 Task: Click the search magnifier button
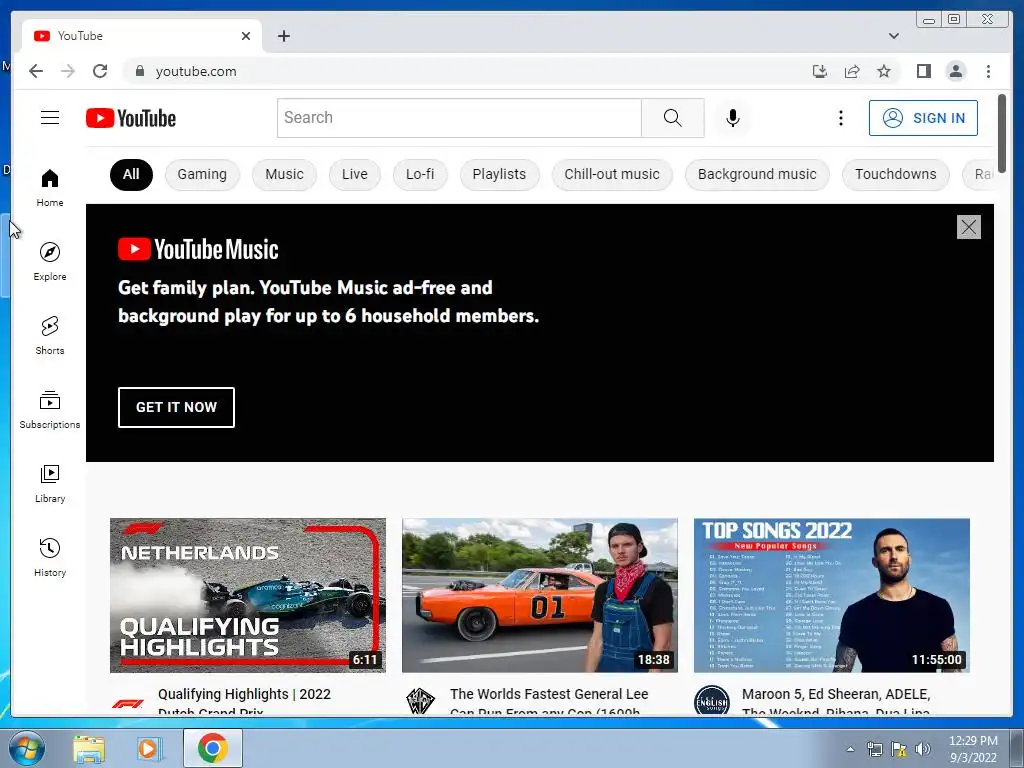[x=673, y=118]
